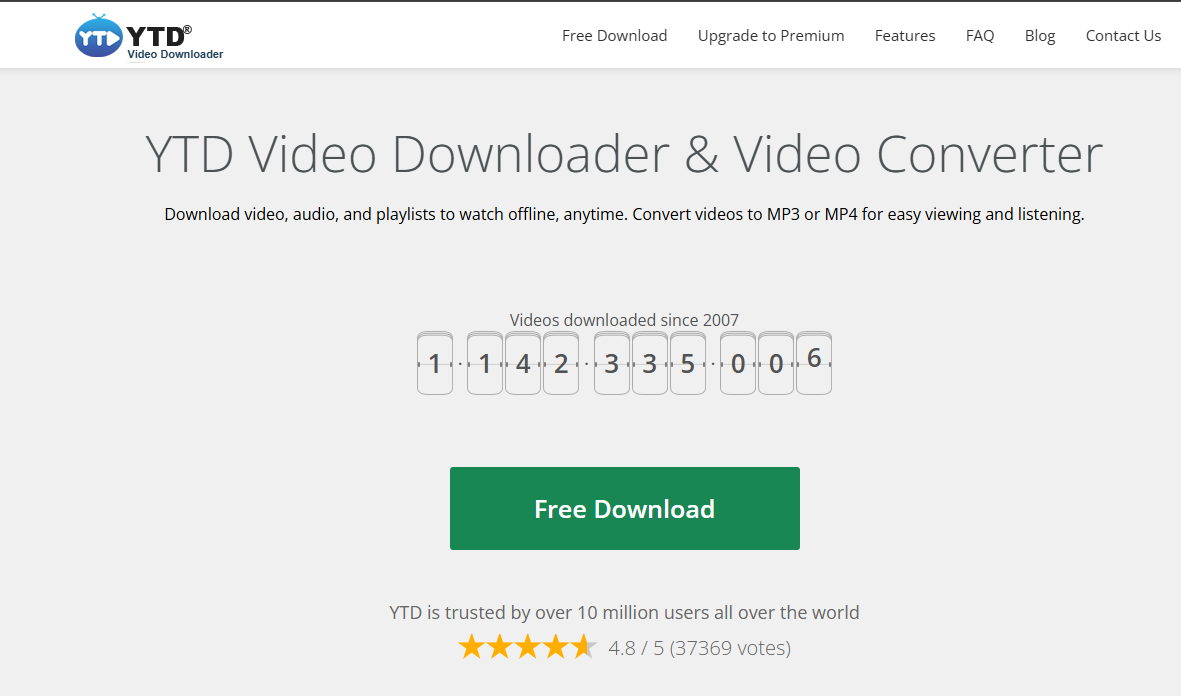The height and width of the screenshot is (696, 1181).
Task: Click the 'Videos downloaded since 2007' label
Action: click(624, 320)
